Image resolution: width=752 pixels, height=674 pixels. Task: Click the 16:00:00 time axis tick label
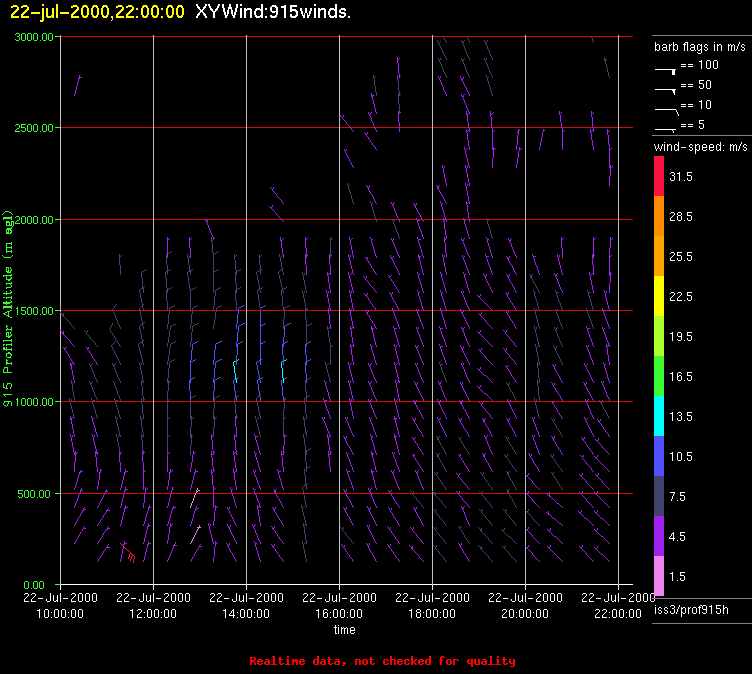[339, 614]
